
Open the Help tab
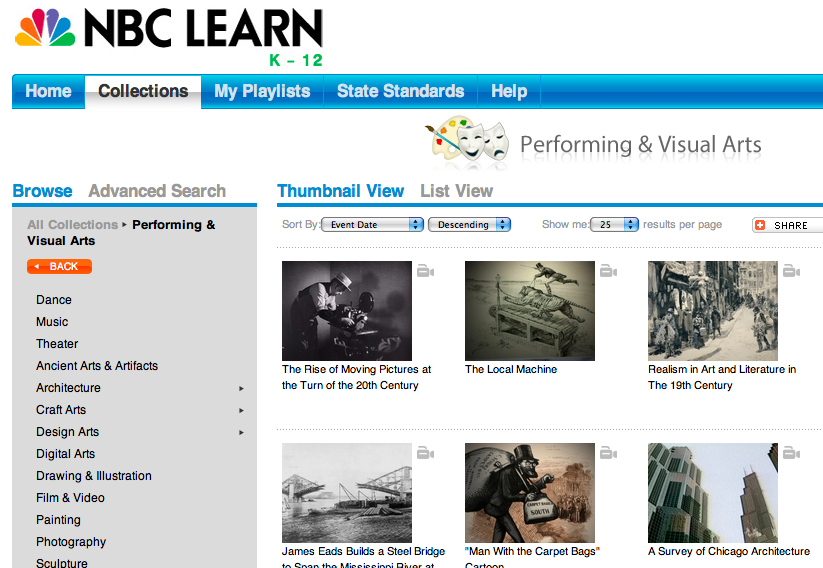[509, 91]
